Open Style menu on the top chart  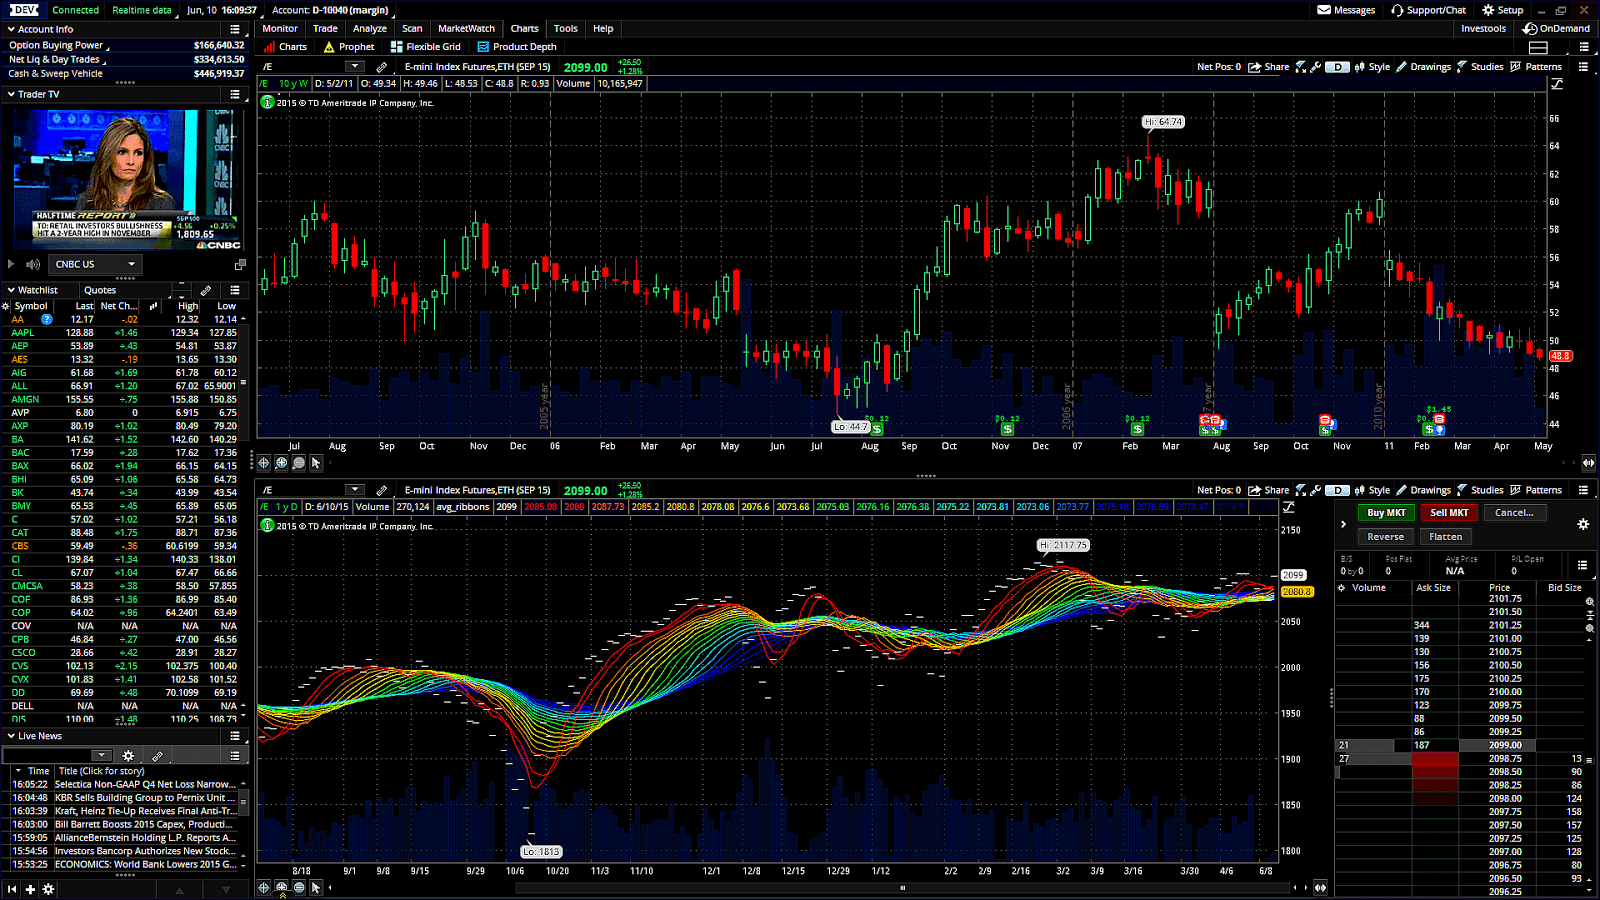point(1372,67)
